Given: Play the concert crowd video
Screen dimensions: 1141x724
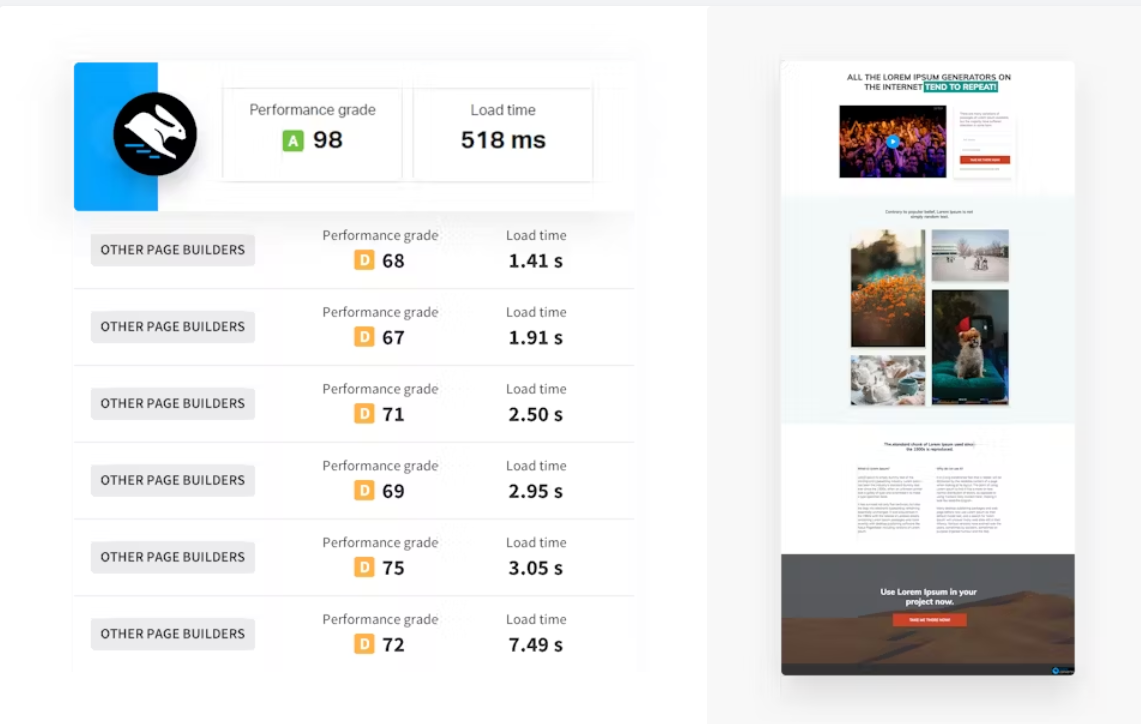Looking at the screenshot, I should point(892,141).
